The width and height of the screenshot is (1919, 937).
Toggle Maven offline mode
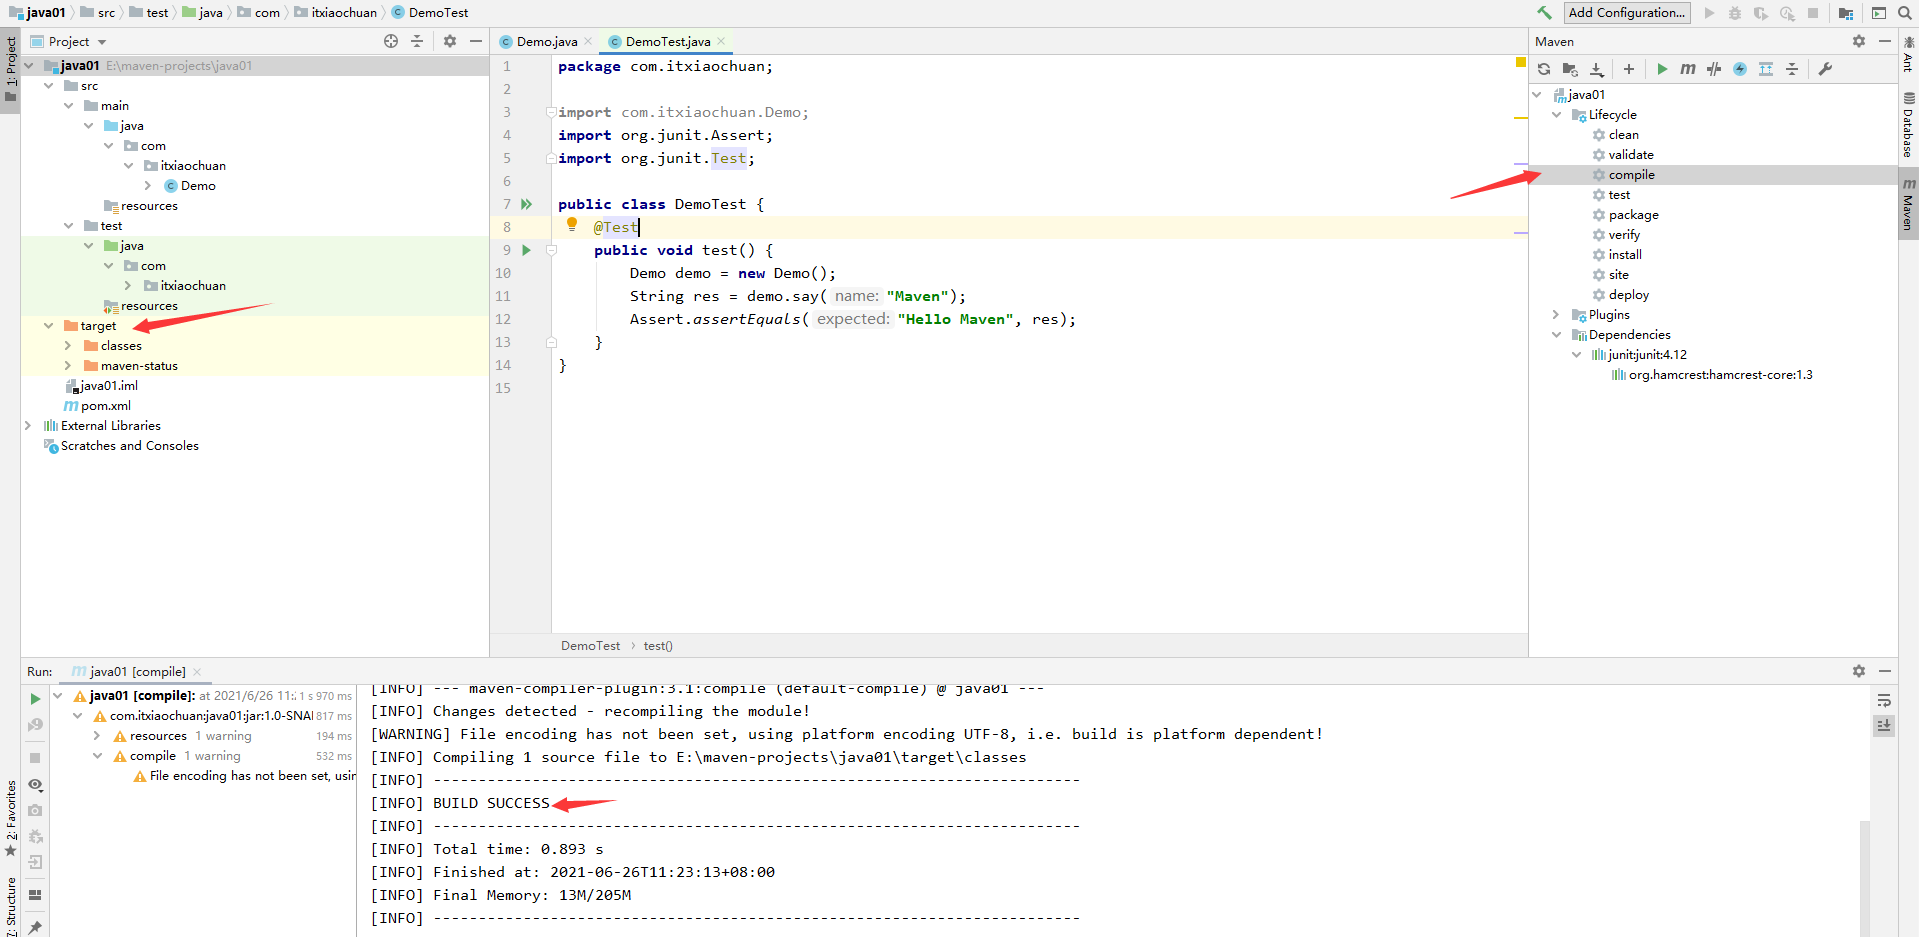(1714, 69)
